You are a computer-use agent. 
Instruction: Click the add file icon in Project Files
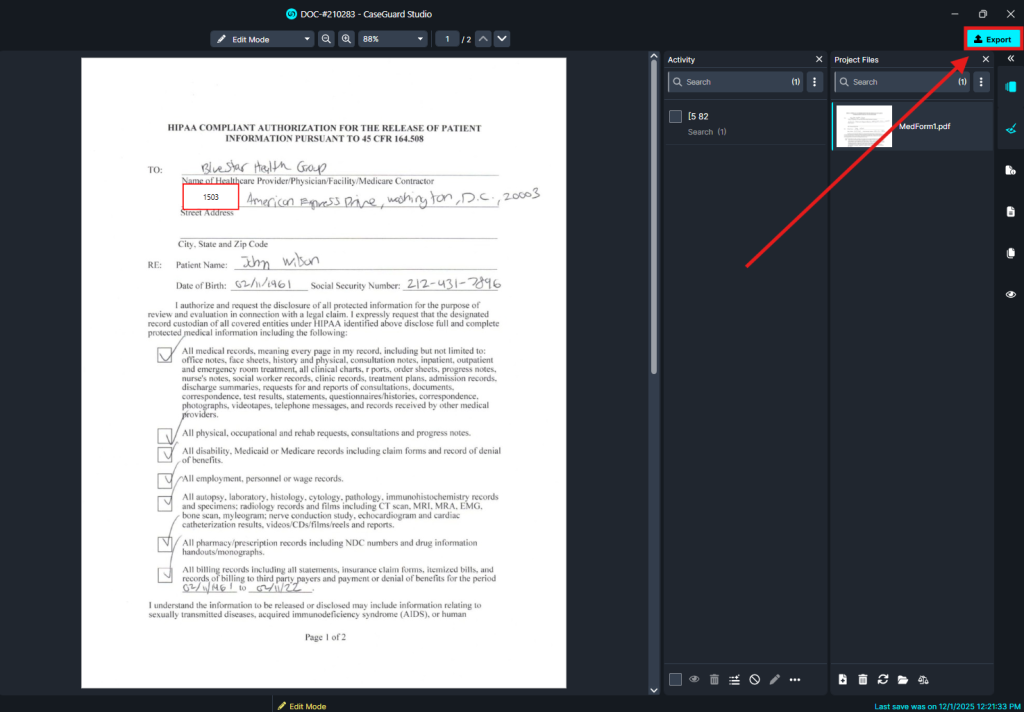click(843, 680)
